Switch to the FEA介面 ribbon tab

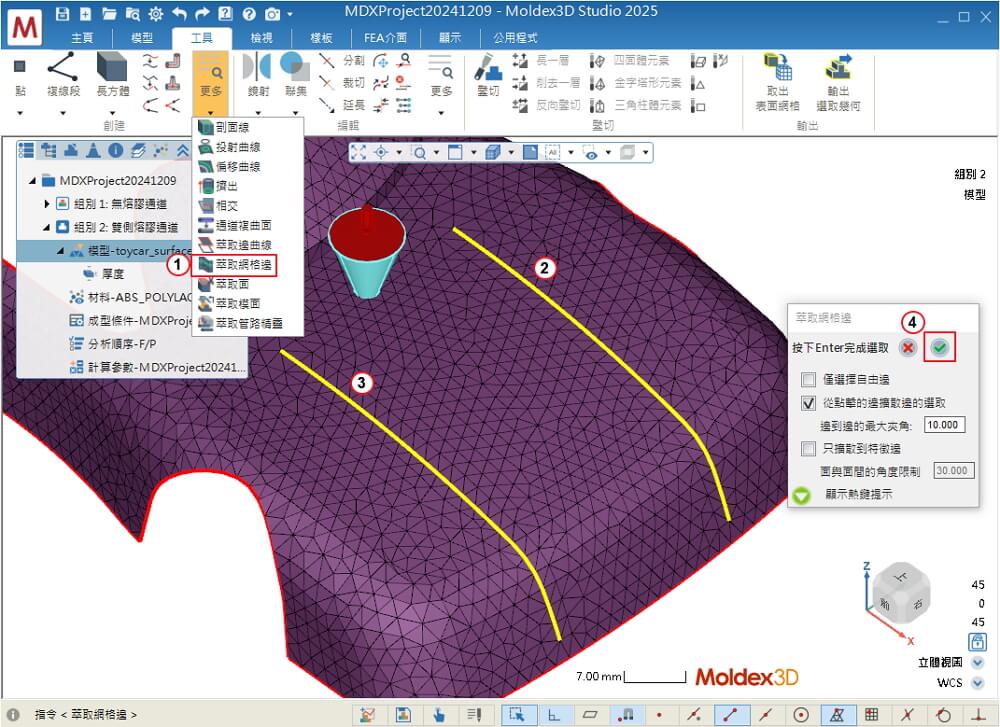click(x=385, y=38)
